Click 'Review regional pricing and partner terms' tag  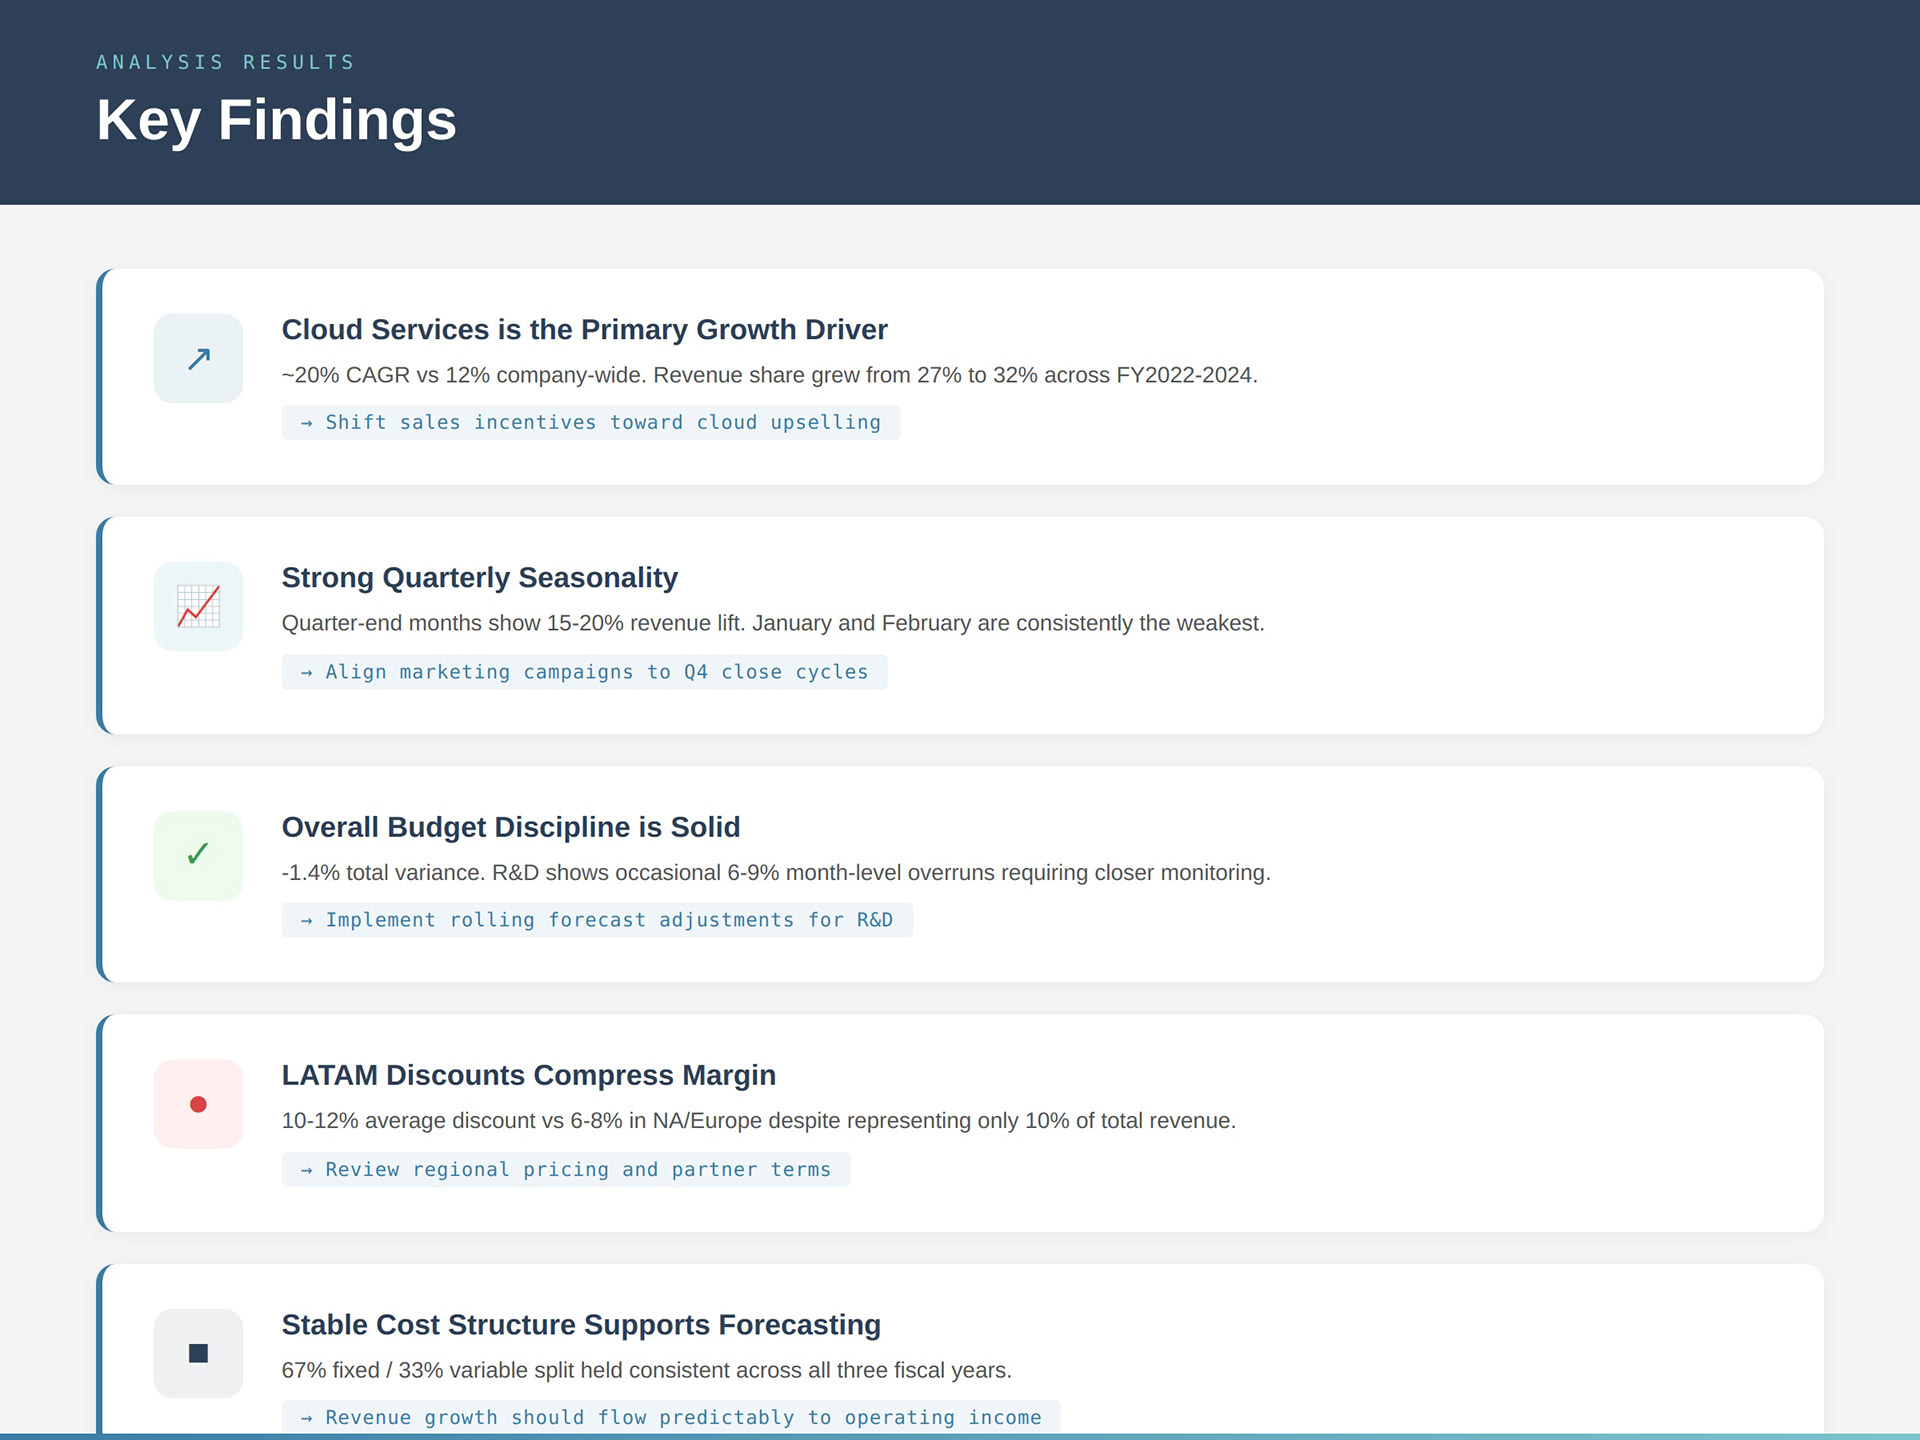click(566, 1170)
